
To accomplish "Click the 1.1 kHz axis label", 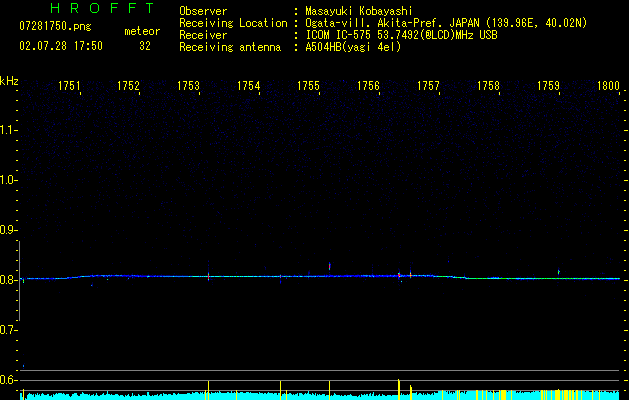I will [8, 130].
